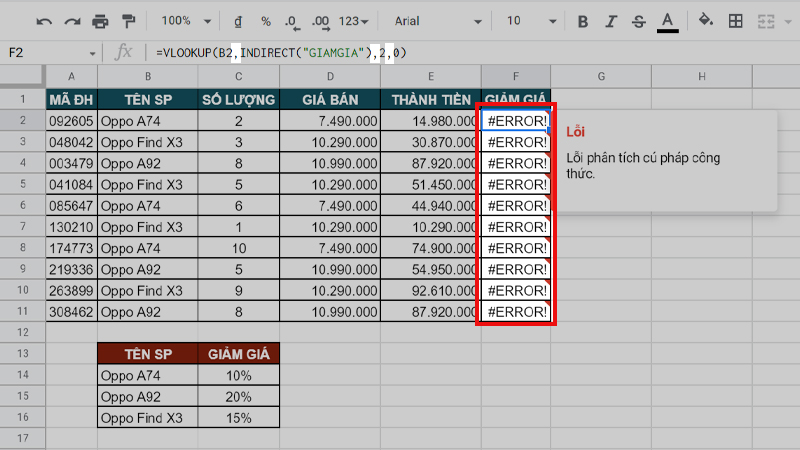
Task: Open the Name box dropdown arrow
Action: tap(92, 53)
